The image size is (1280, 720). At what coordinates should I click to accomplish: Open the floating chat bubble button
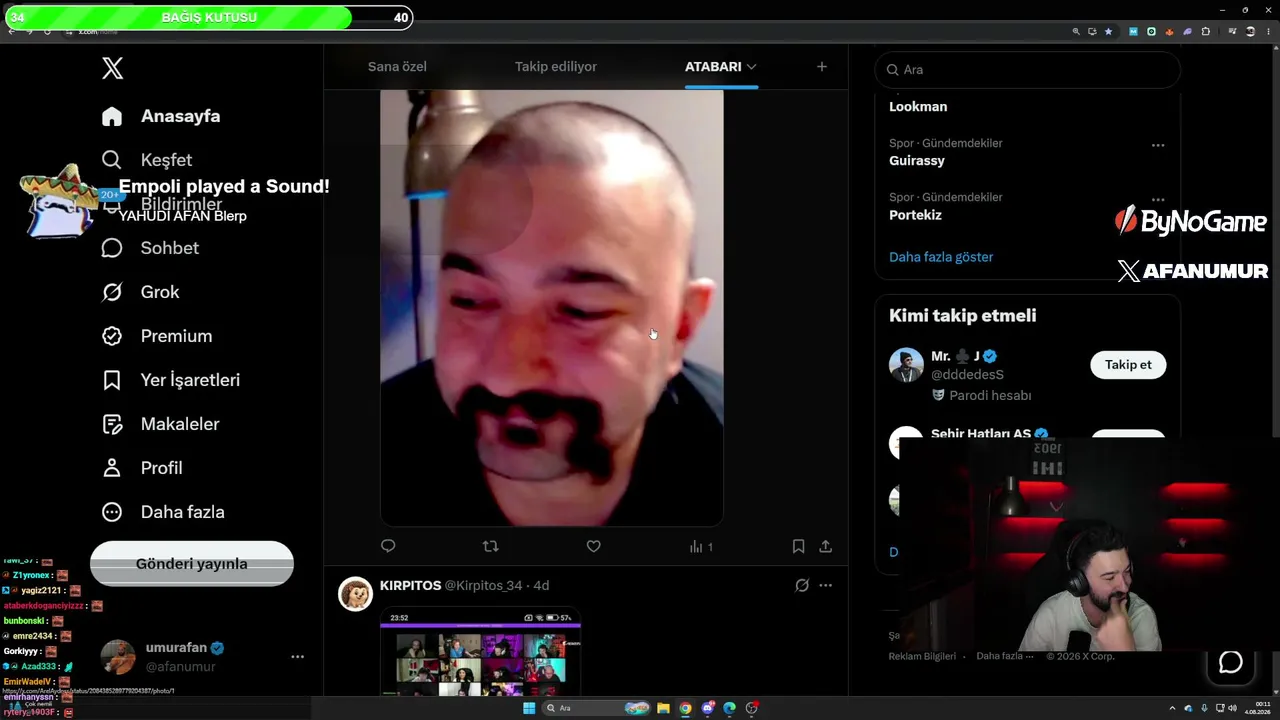[x=1231, y=662]
